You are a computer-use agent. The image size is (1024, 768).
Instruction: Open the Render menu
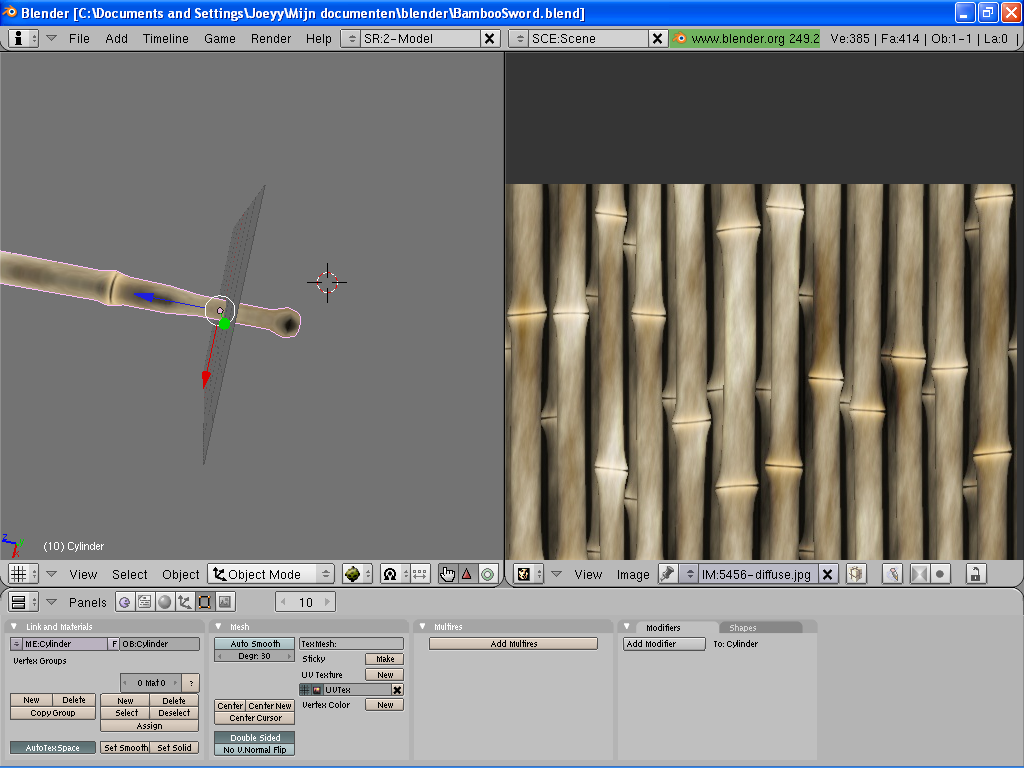(x=271, y=38)
